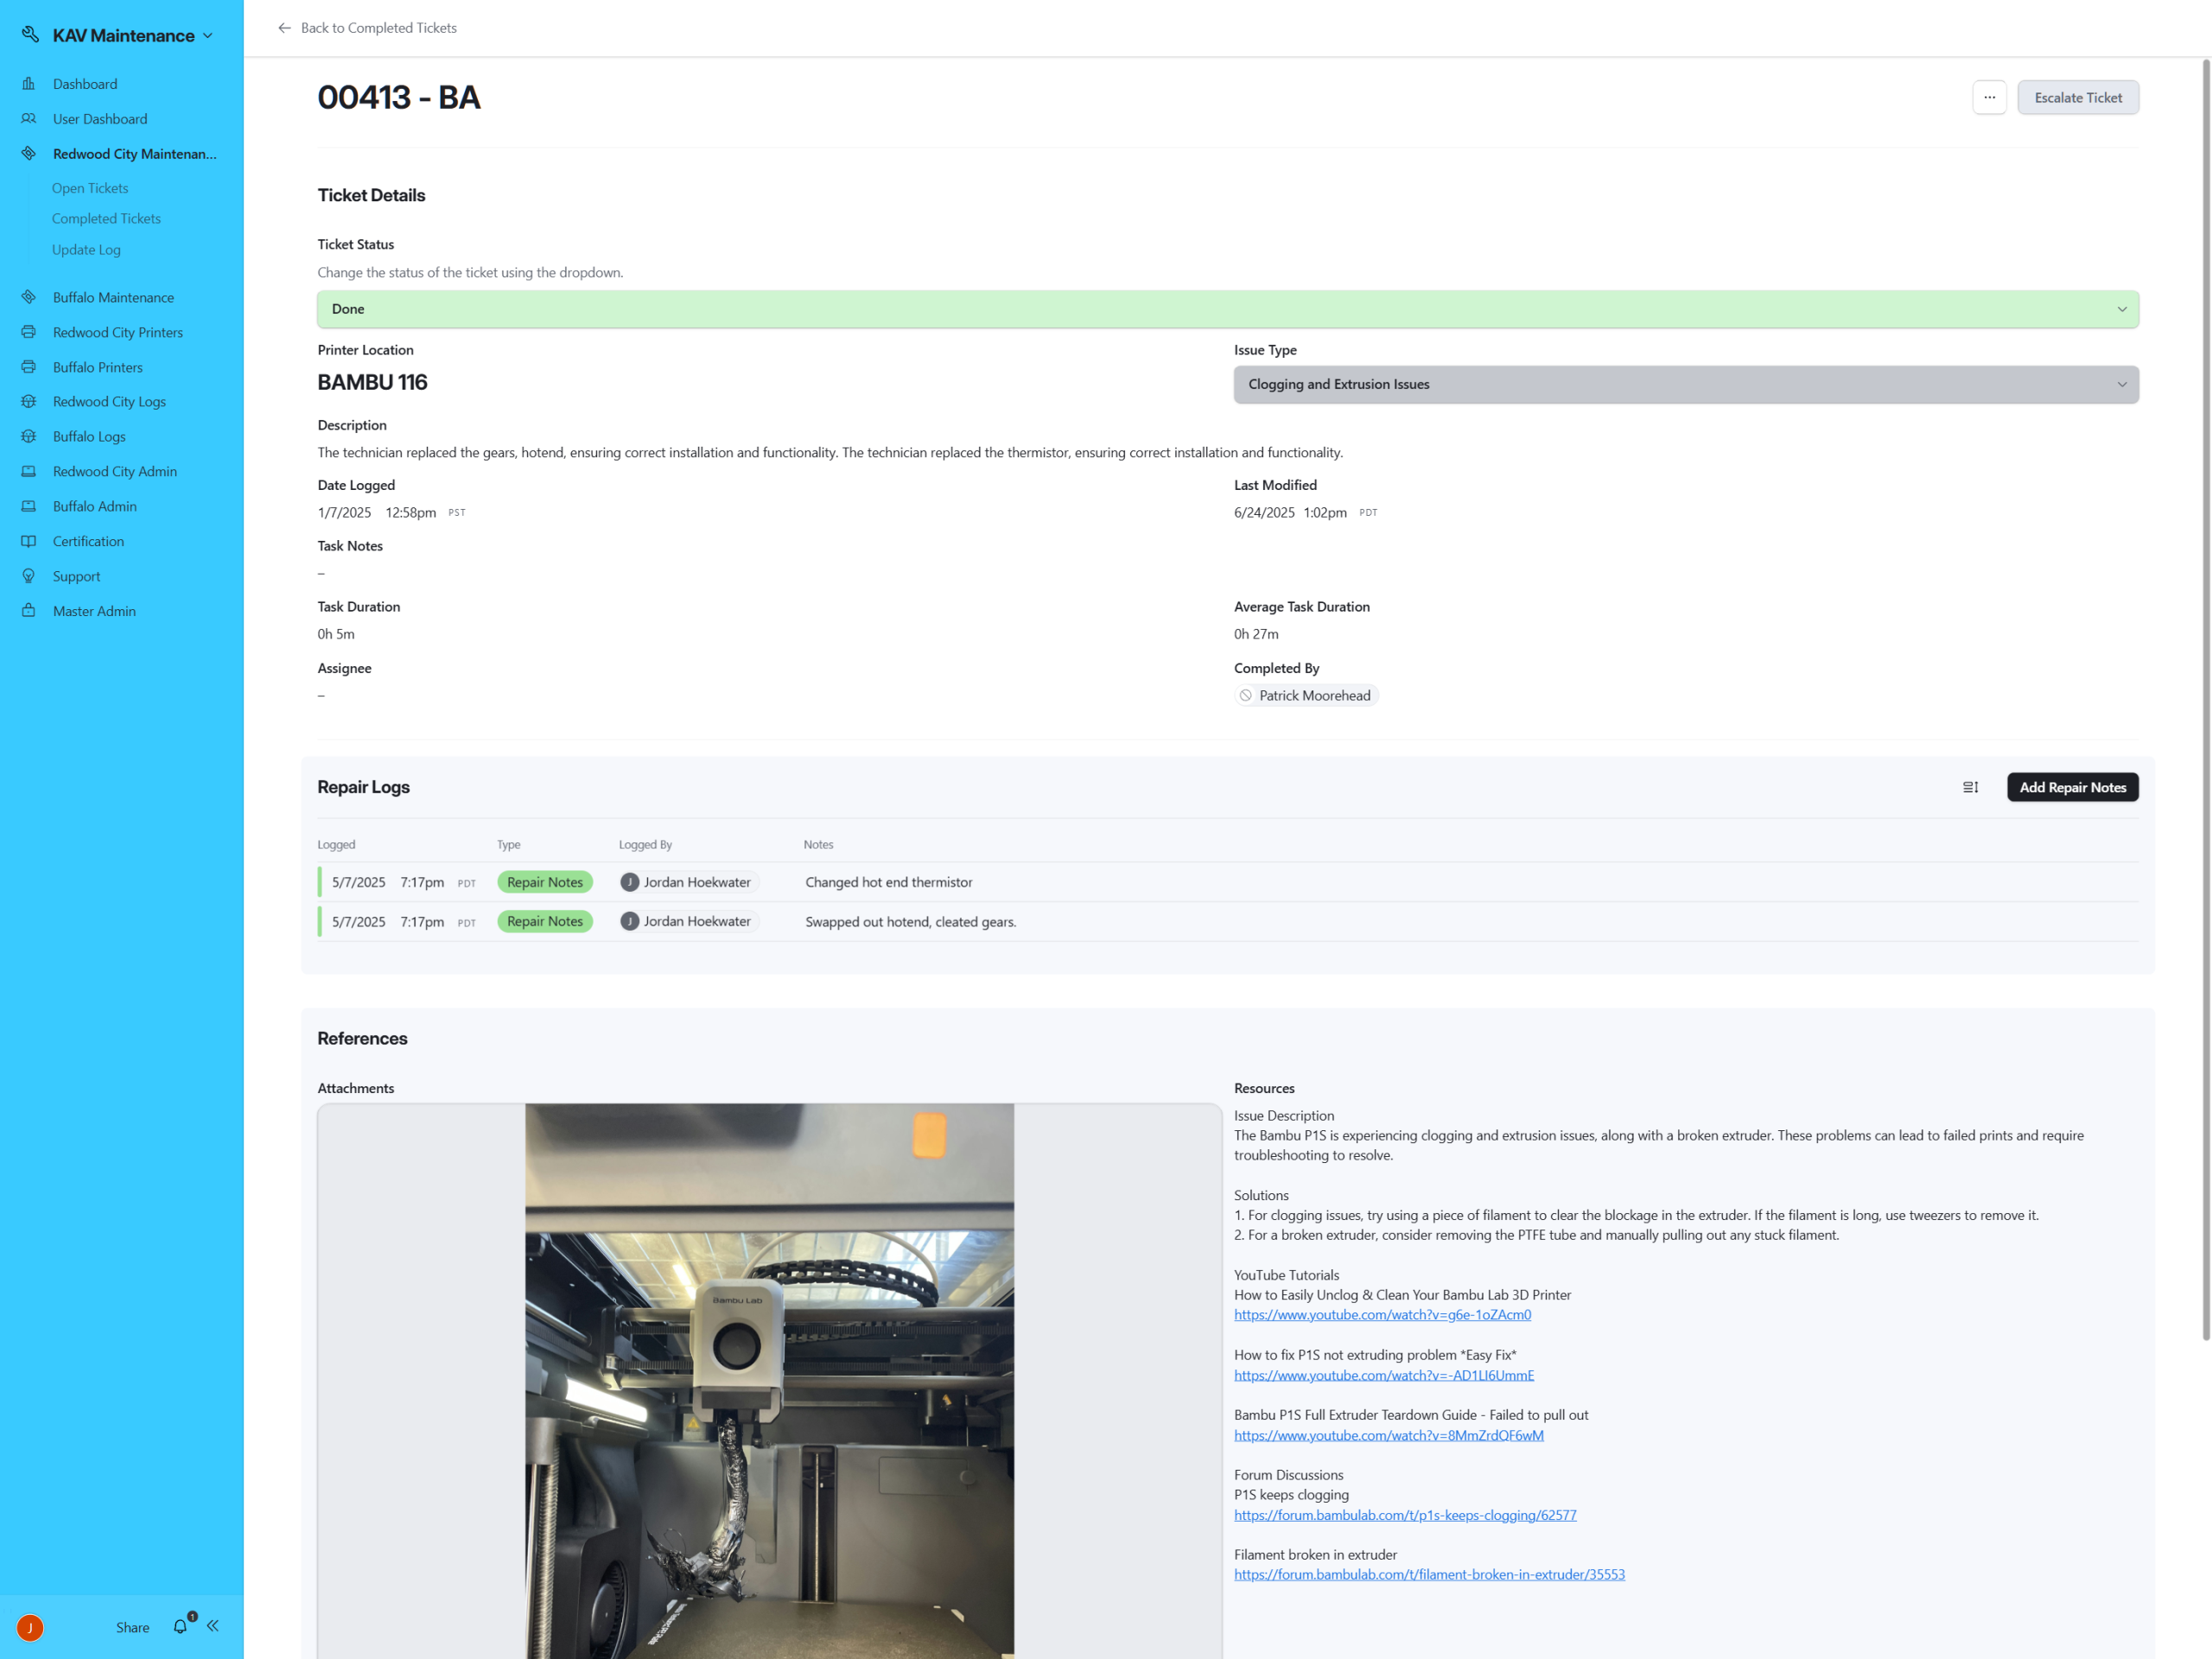The image size is (2212, 1659).
Task: Open the three-dots more options menu
Action: [1989, 97]
